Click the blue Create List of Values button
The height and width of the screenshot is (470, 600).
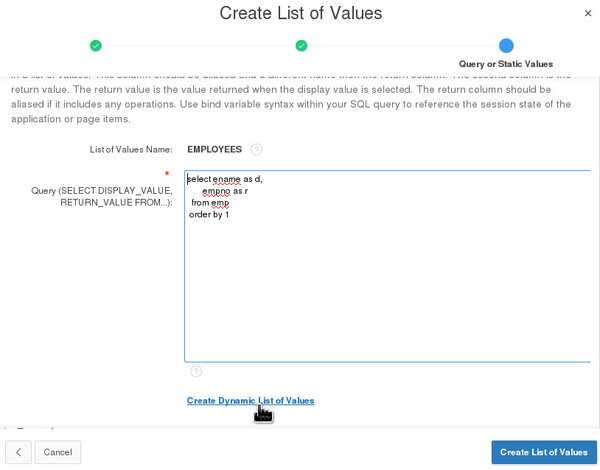[x=543, y=452]
